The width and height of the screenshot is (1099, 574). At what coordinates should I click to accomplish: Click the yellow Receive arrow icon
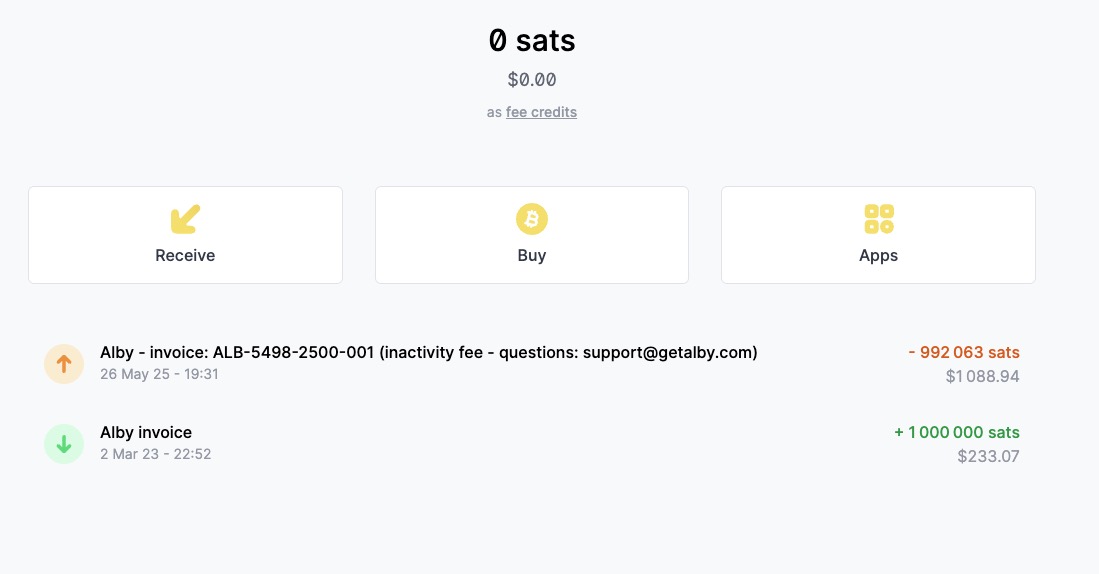click(x=185, y=219)
